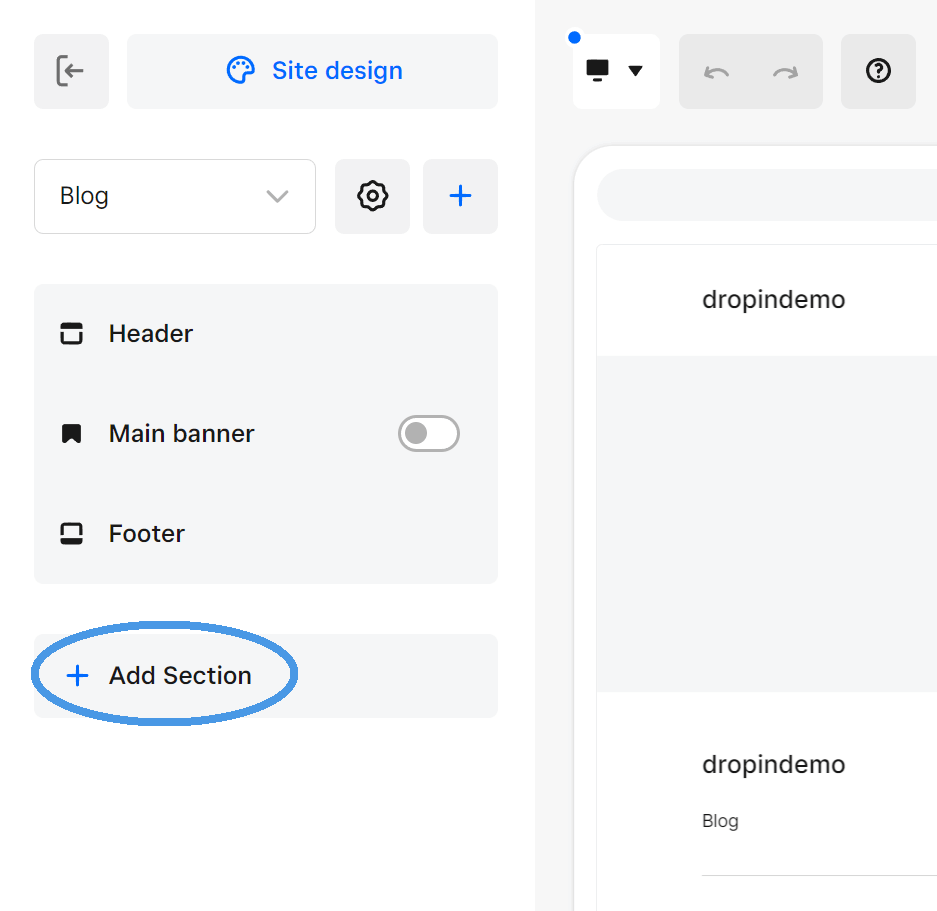937x911 pixels.
Task: Click the plus icon to add a page
Action: pyautogui.click(x=460, y=196)
